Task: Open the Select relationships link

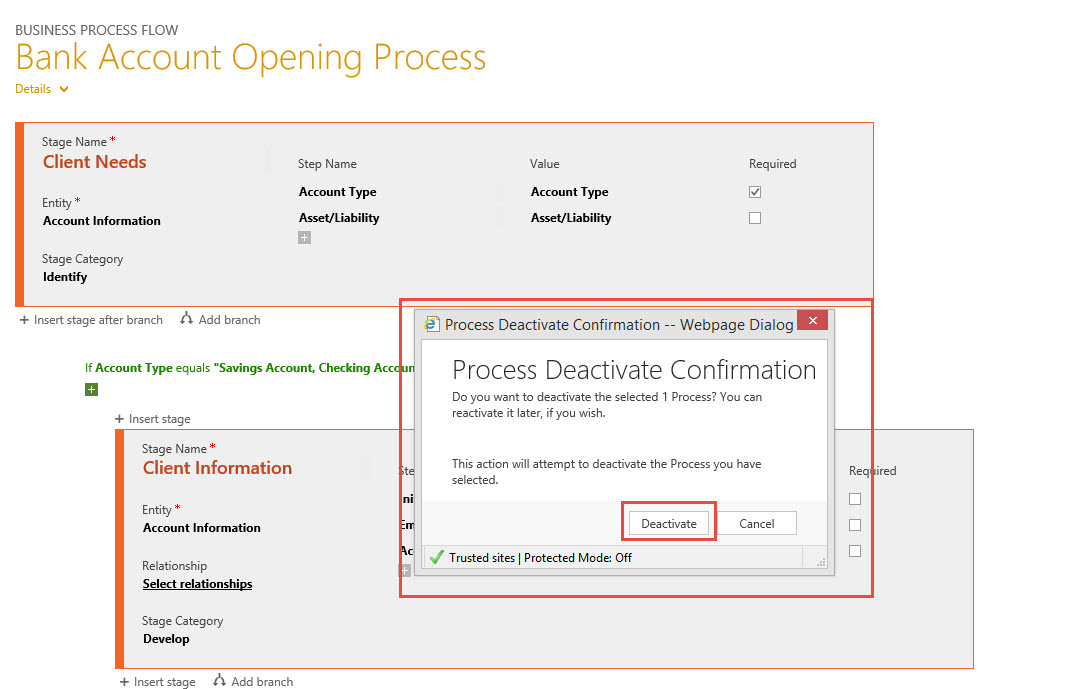Action: [197, 584]
